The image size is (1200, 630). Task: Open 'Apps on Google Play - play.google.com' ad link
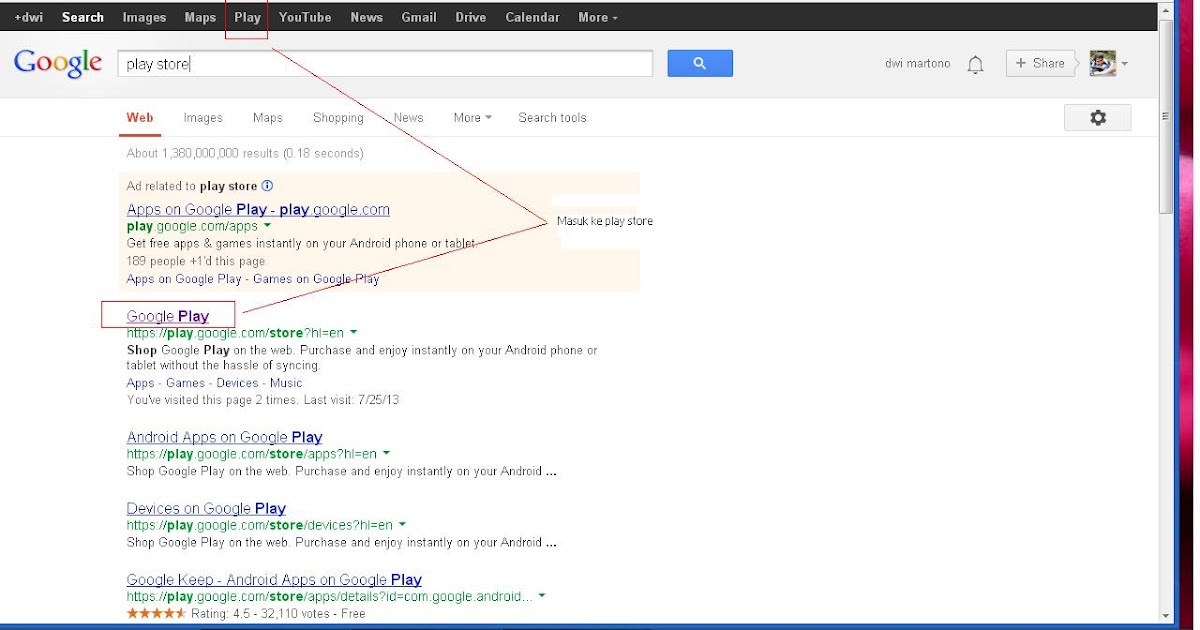(x=258, y=209)
